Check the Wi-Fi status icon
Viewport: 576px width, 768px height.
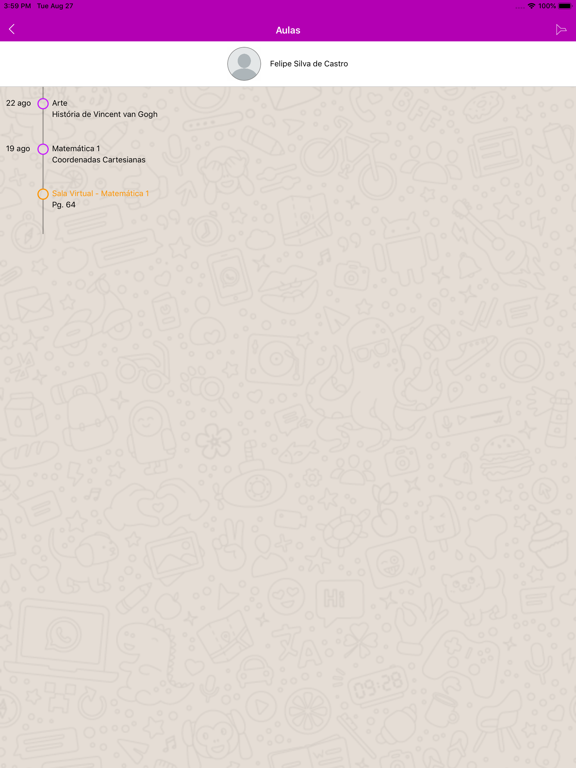pyautogui.click(x=531, y=6)
